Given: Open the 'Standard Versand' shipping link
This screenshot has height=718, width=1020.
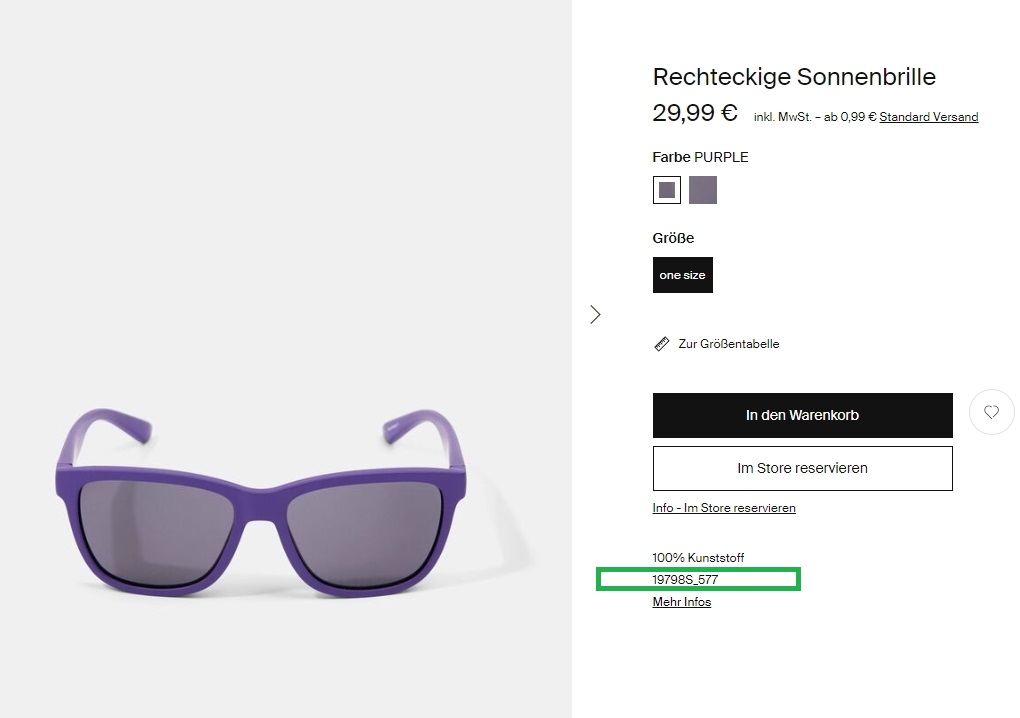Looking at the screenshot, I should pos(928,117).
